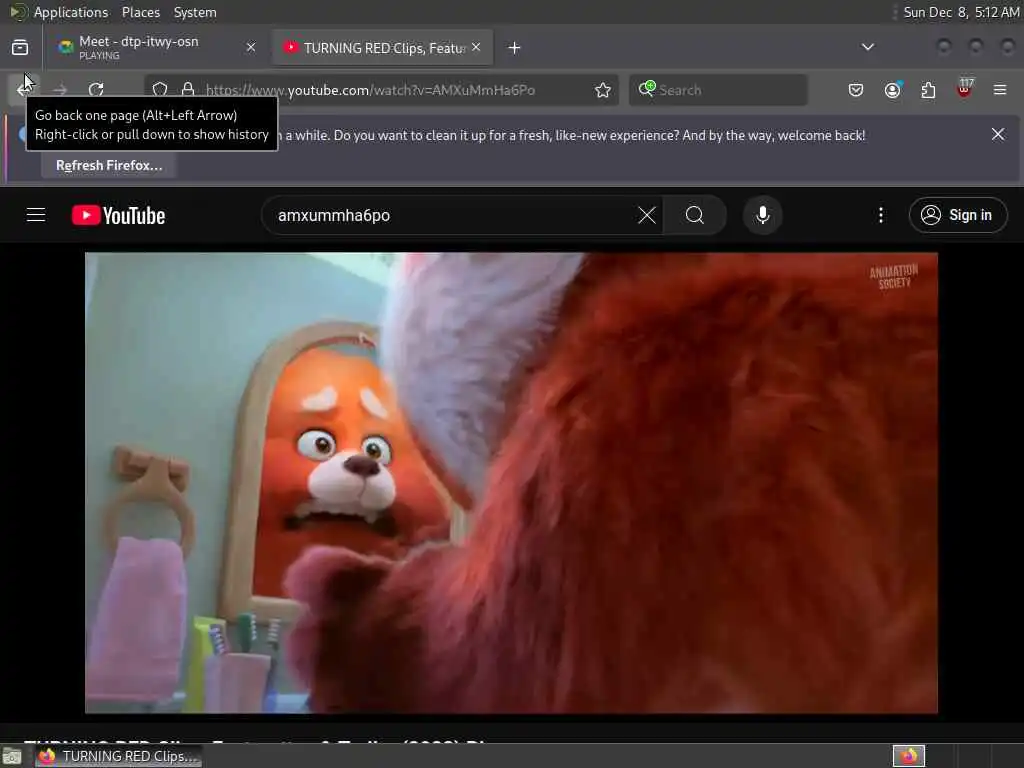Viewport: 1024px width, 768px height.
Task: Select TURNING RED Clips taskbar window button
Action: coord(118,756)
